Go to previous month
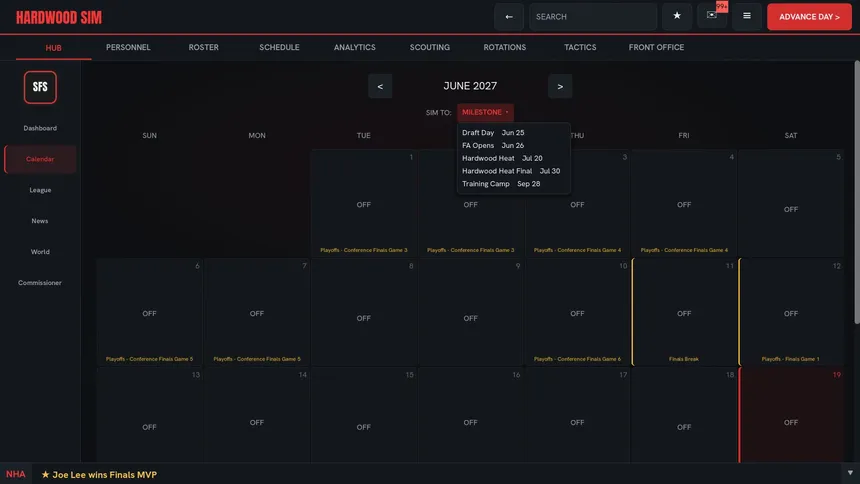Viewport: 860px width, 484px height. point(380,86)
